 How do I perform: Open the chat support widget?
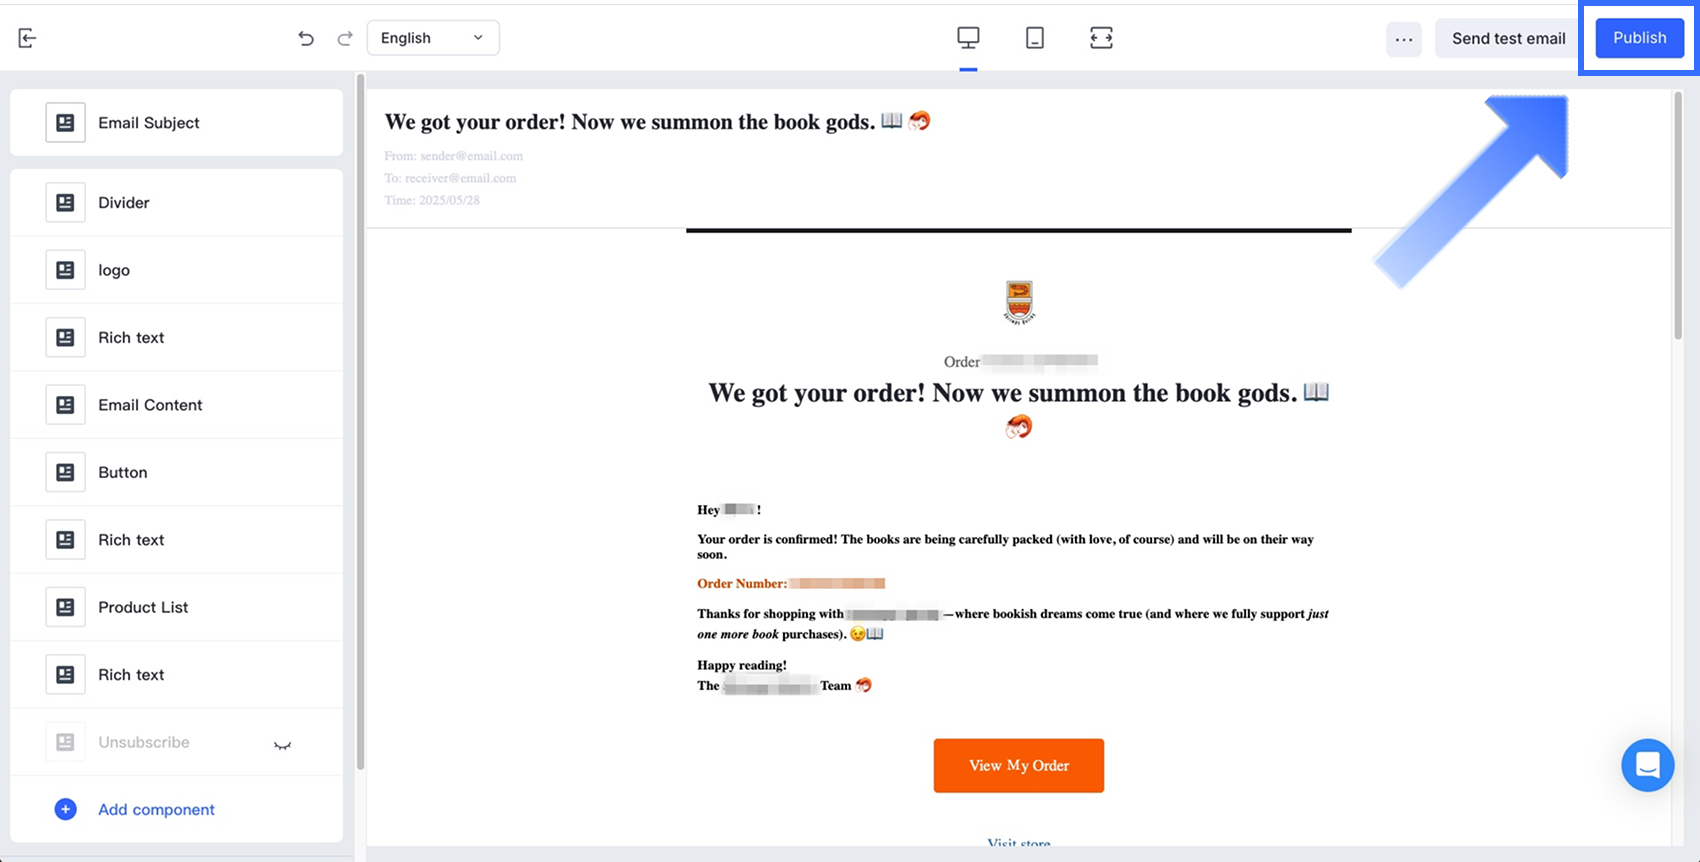tap(1647, 765)
